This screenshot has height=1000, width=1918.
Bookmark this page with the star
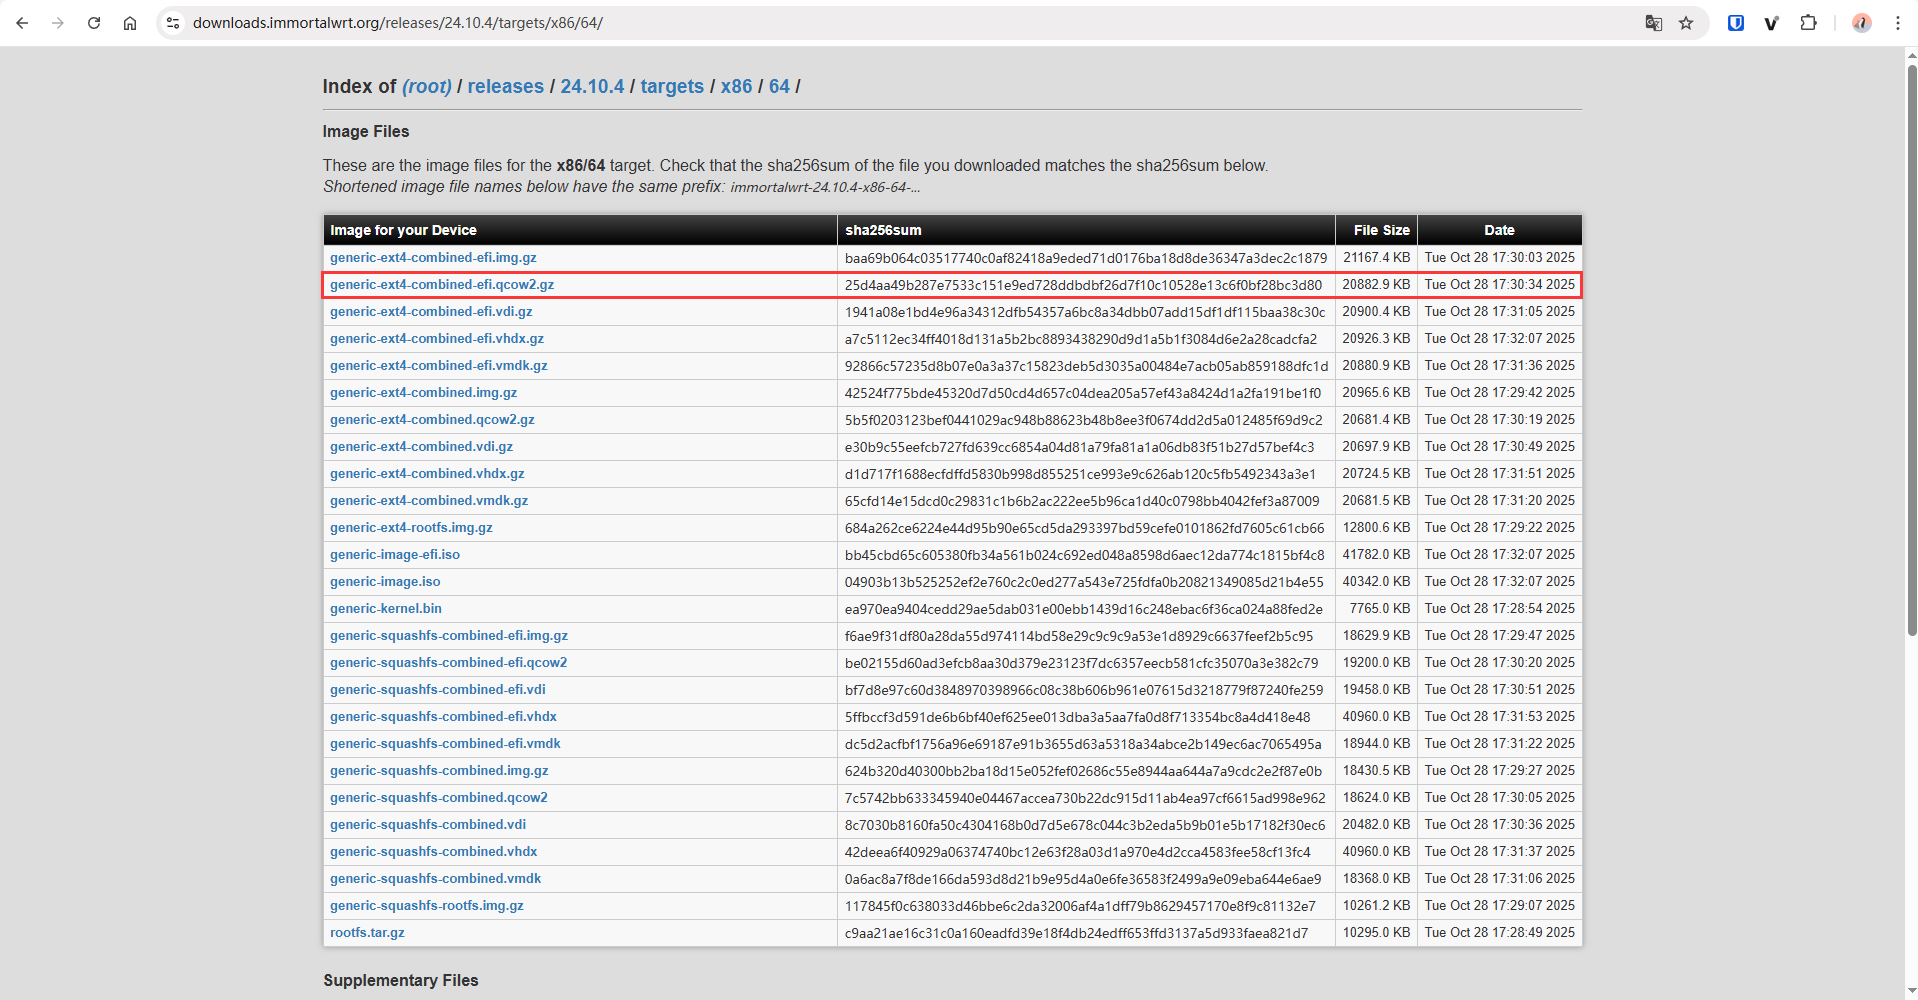[1686, 23]
